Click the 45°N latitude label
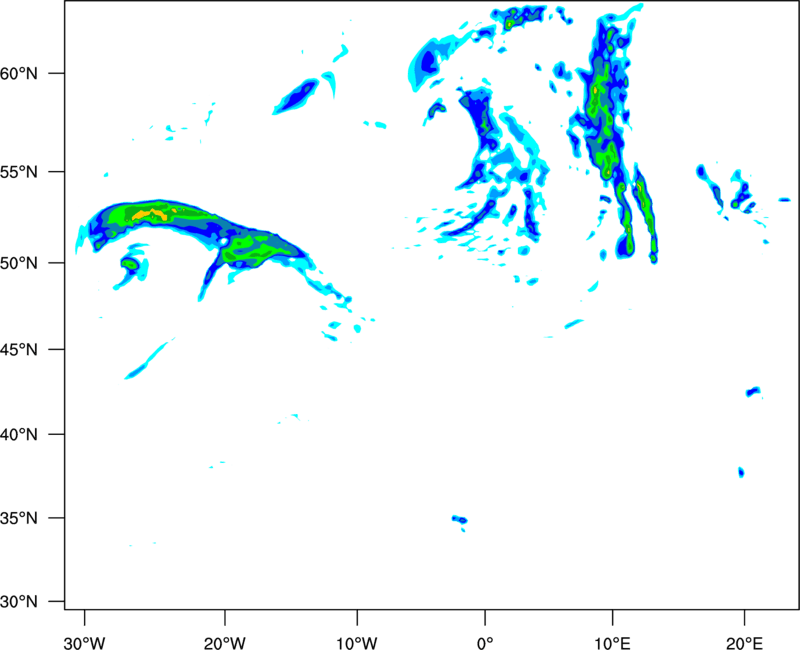This screenshot has width=800, height=650. click(x=19, y=349)
